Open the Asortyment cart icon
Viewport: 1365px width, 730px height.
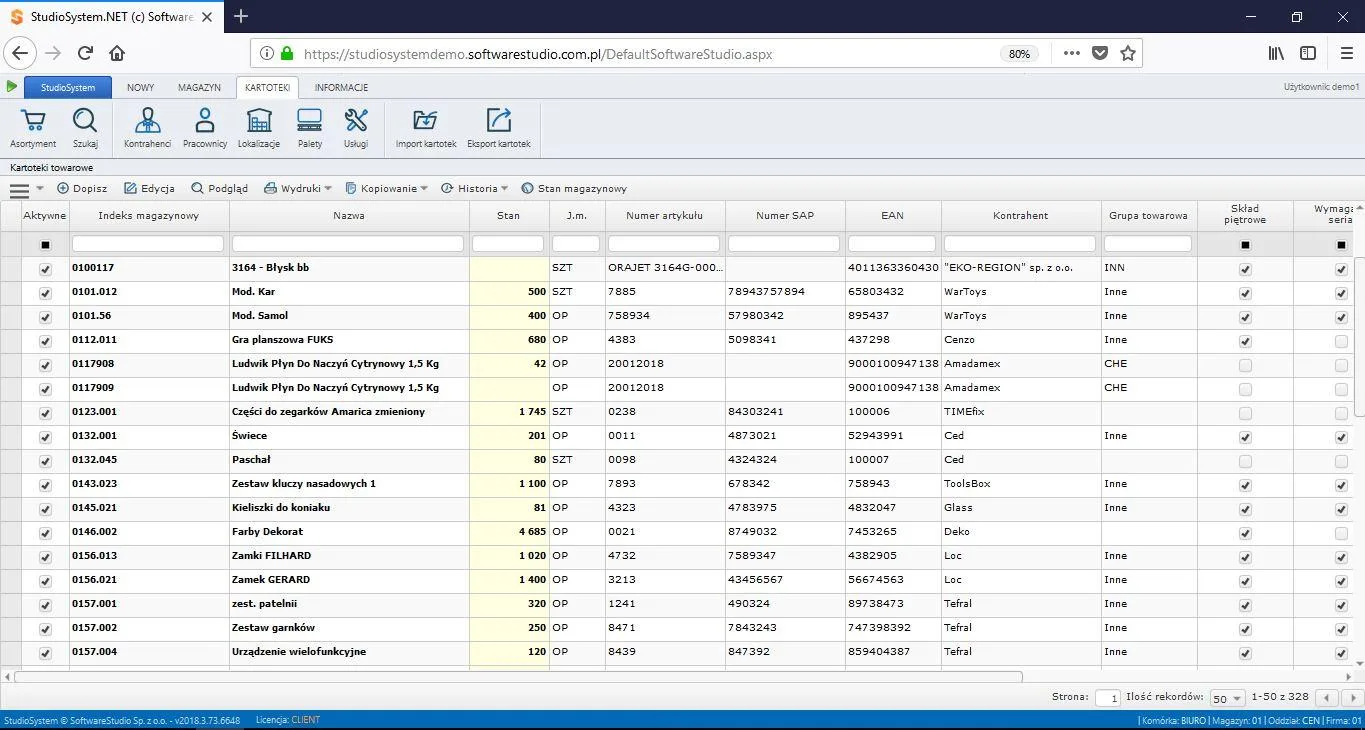coord(33,129)
